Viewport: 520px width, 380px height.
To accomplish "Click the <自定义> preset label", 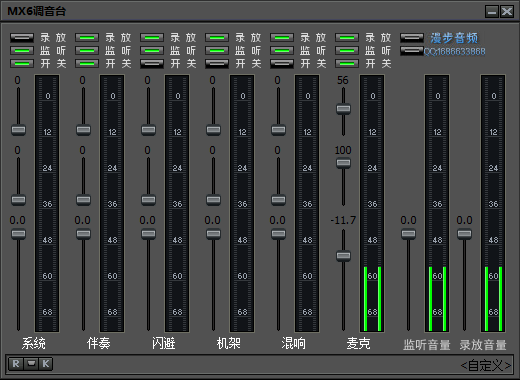I will 486,366.
